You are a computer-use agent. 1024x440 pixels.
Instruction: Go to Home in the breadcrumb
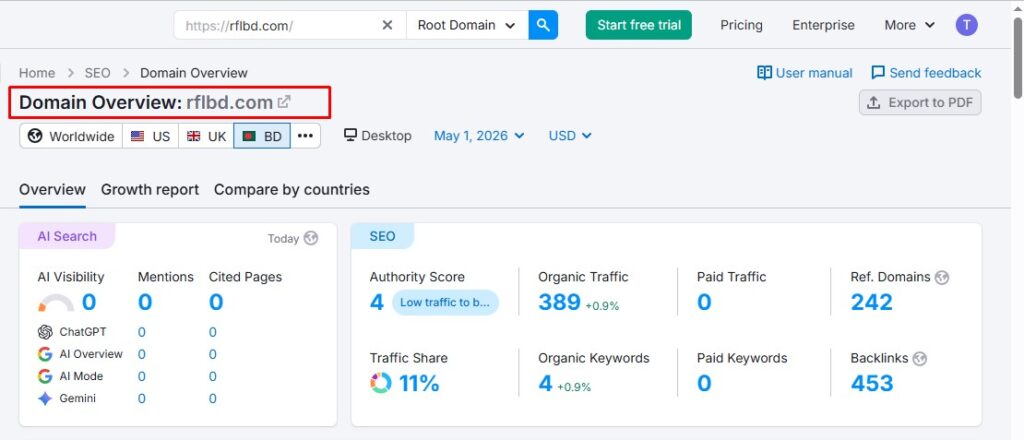(37, 72)
